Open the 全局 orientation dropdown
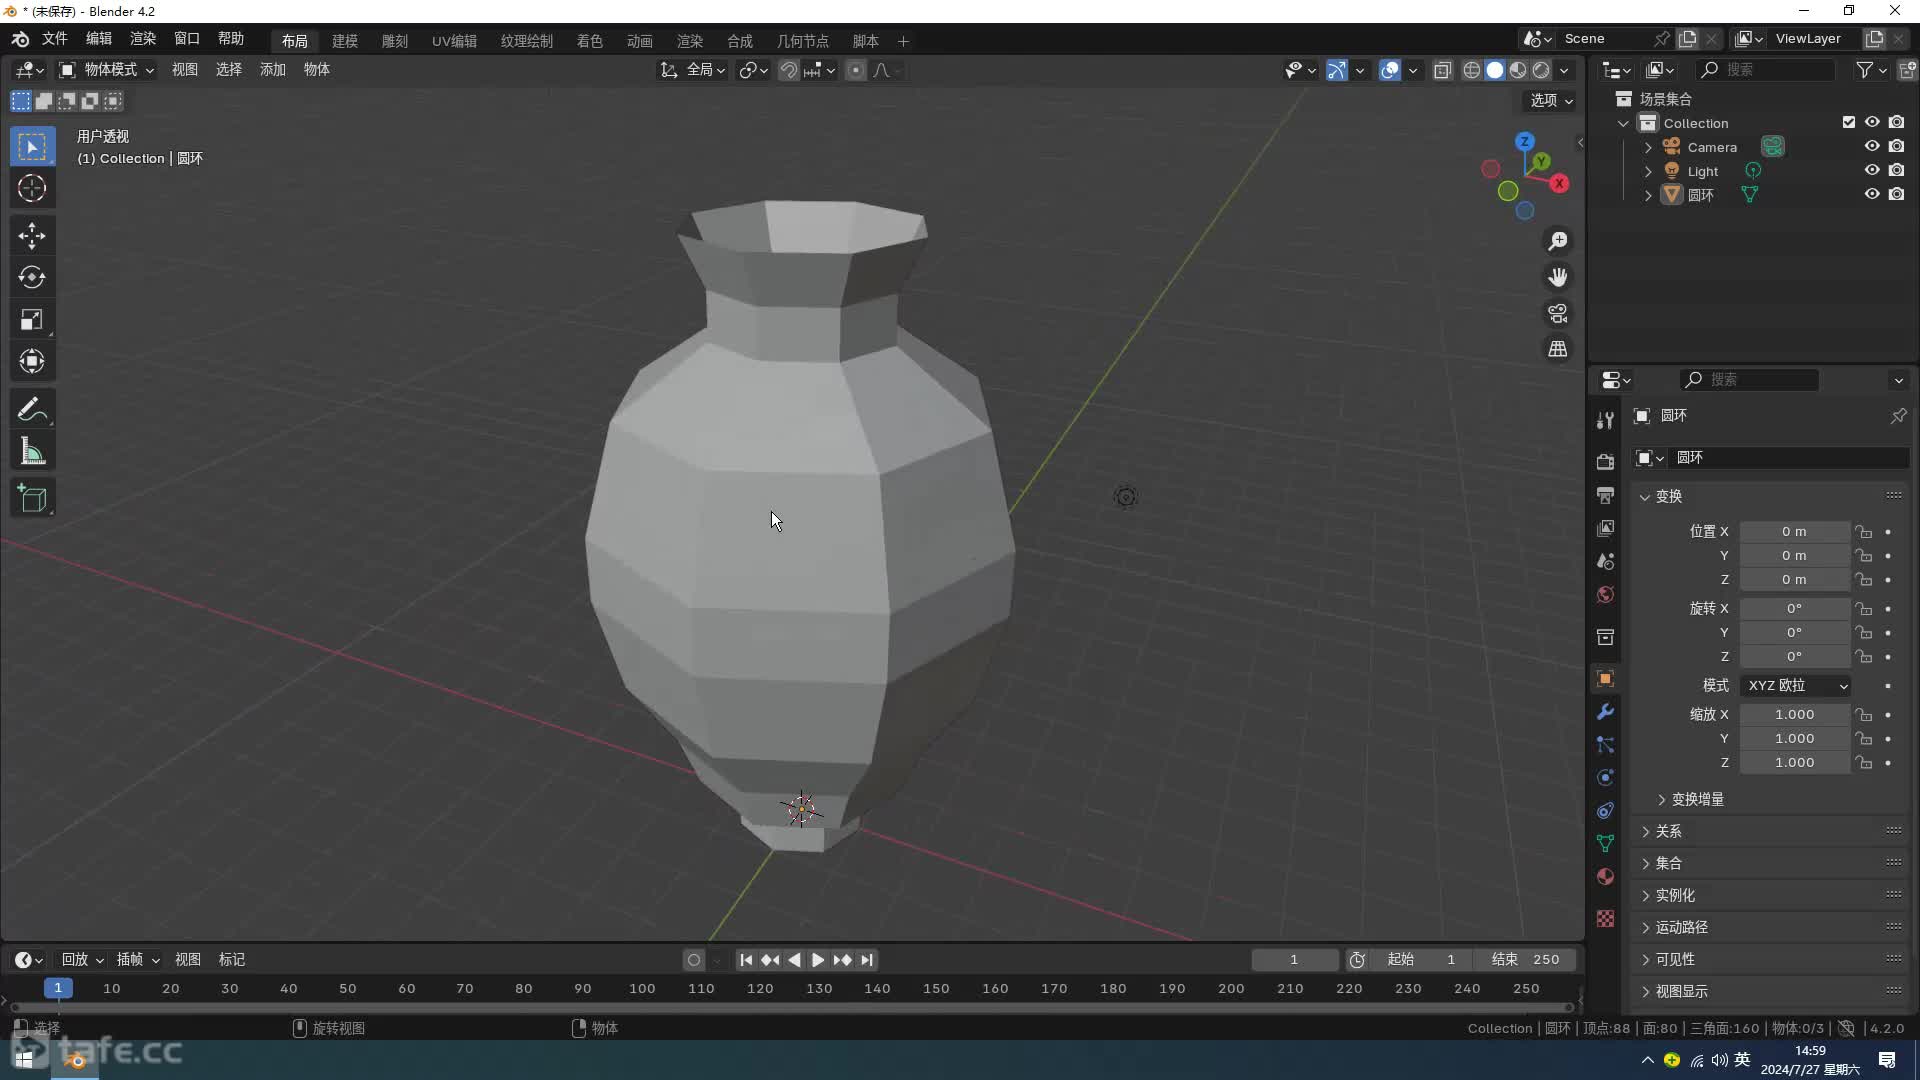The image size is (1920, 1080). pos(693,70)
